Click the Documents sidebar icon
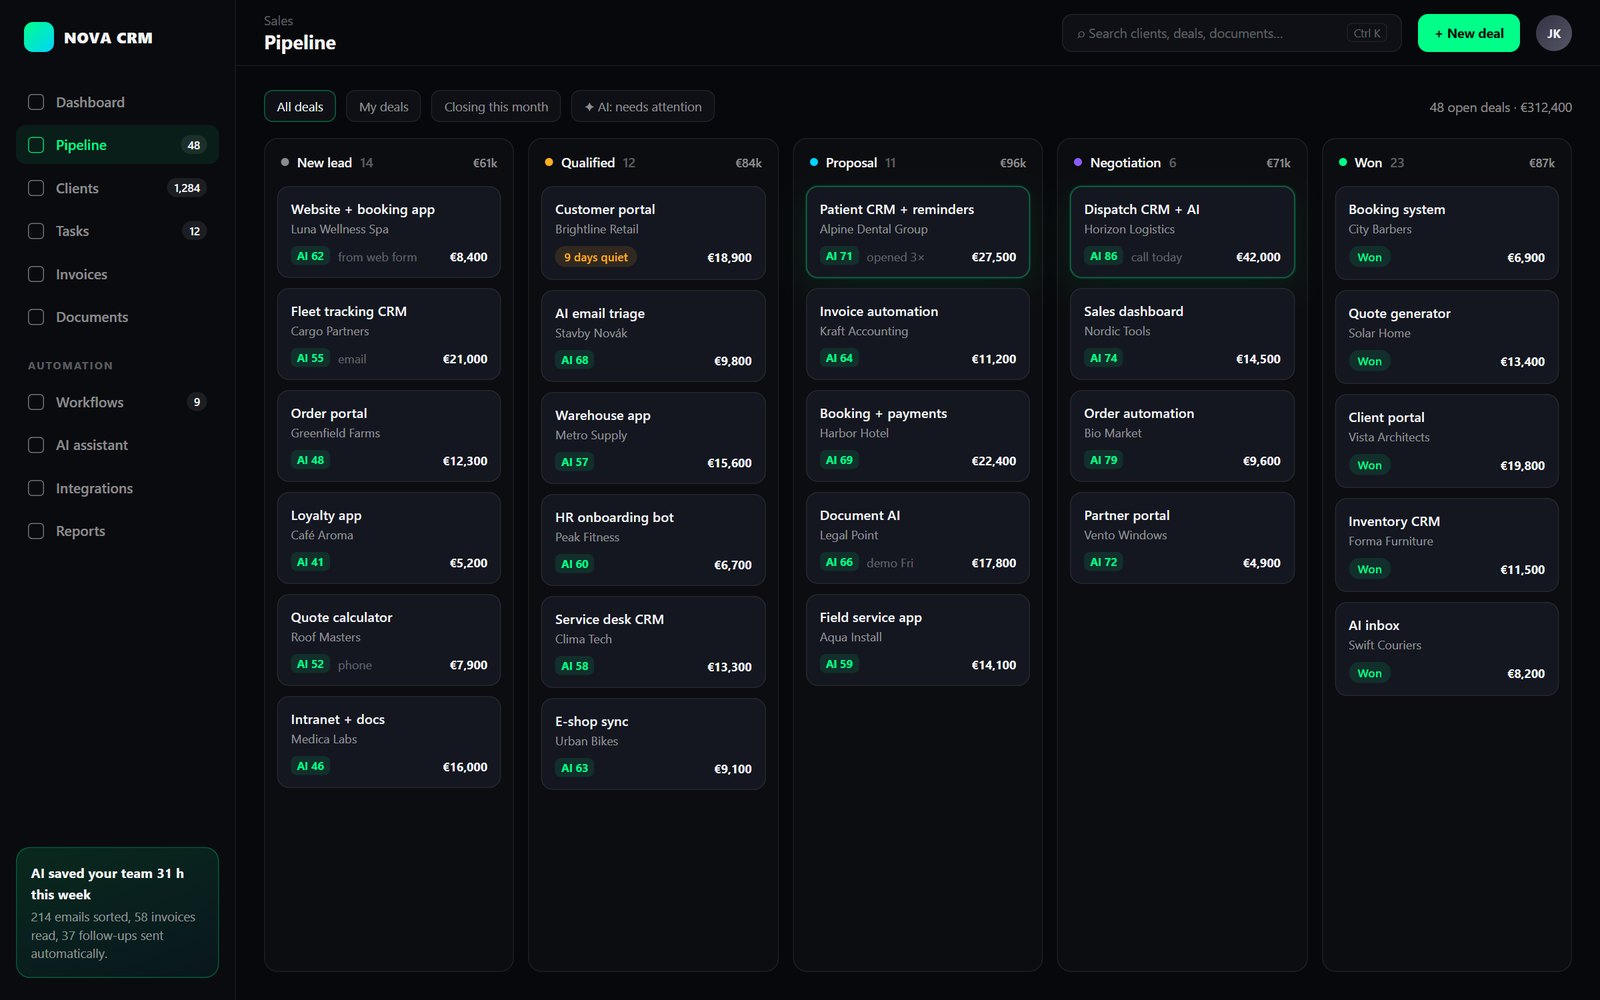This screenshot has height=1000, width=1600. (36, 317)
